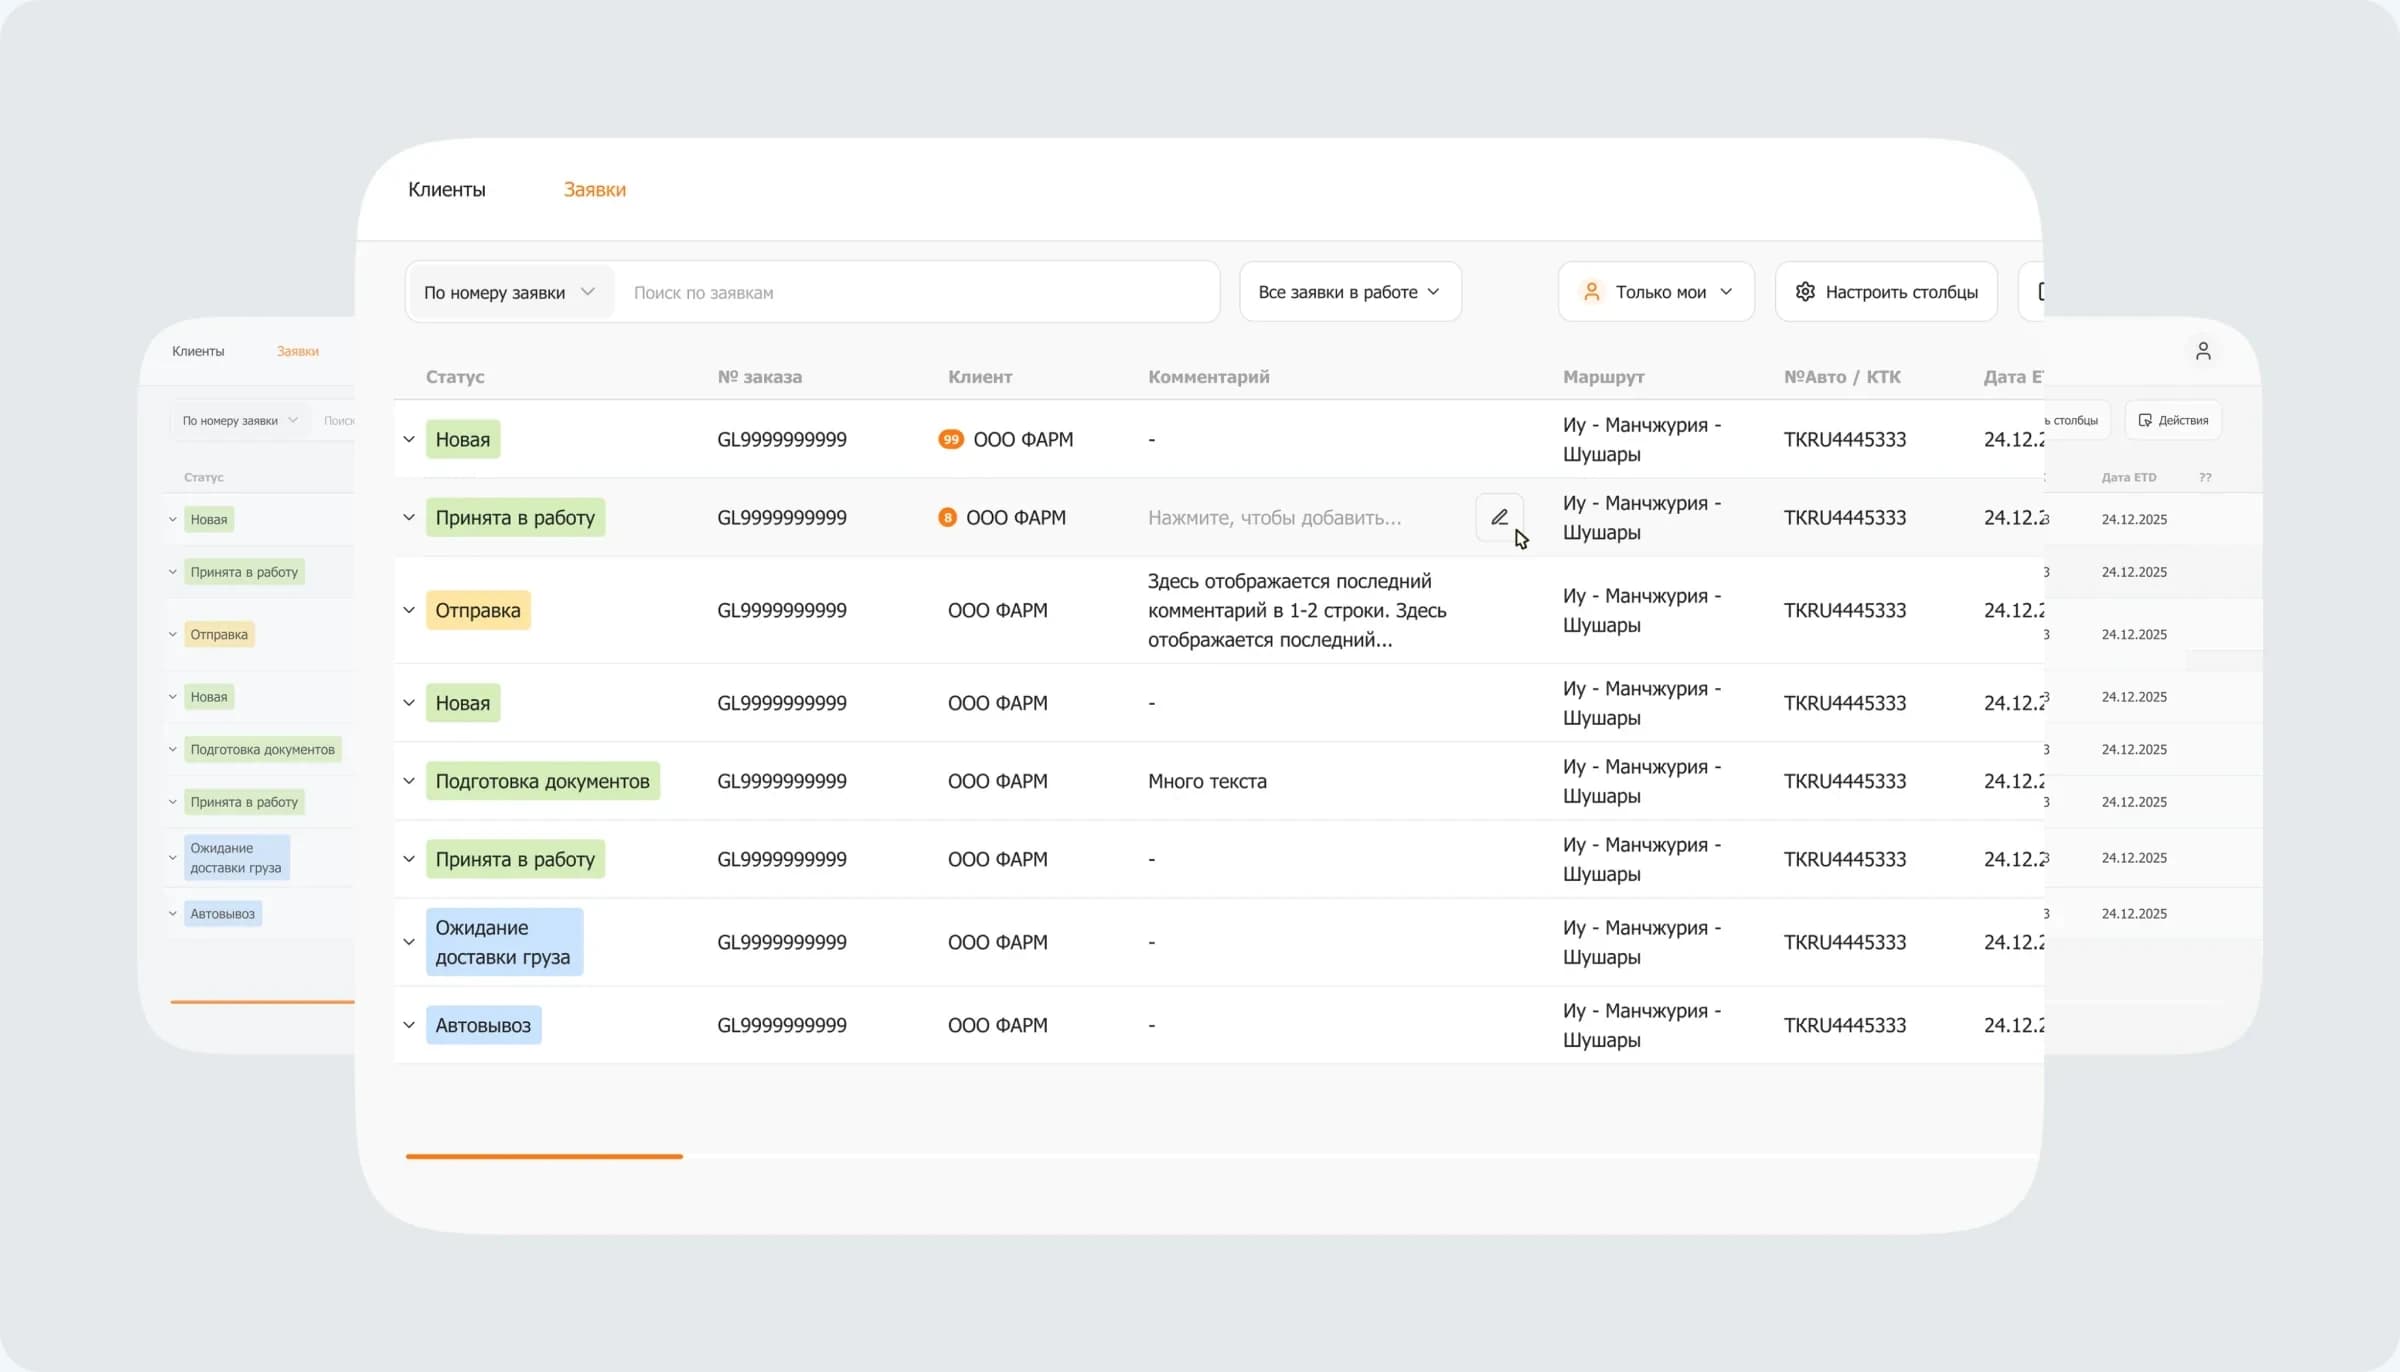This screenshot has height=1372, width=2400.
Task: Expand the Отправка row in the front window
Action: (409, 610)
